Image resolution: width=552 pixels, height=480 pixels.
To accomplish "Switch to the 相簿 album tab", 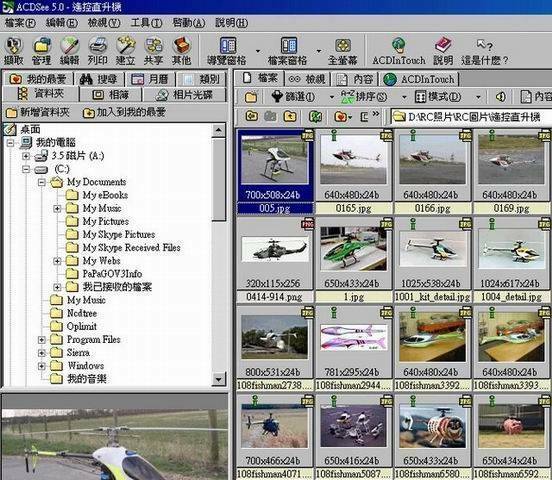I will 111,94.
